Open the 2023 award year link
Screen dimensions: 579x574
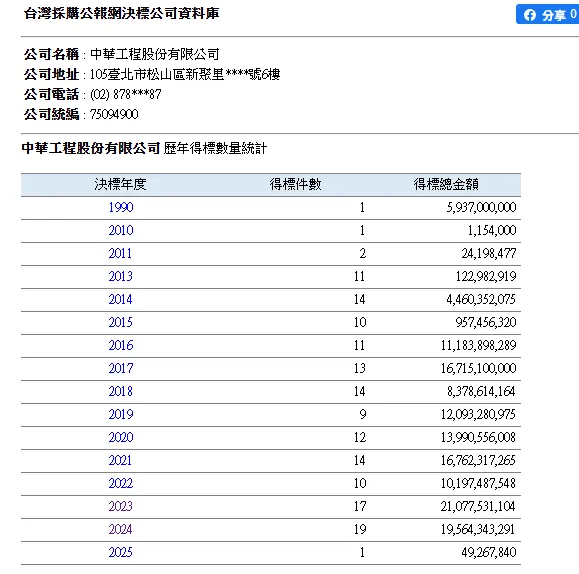[x=120, y=506]
